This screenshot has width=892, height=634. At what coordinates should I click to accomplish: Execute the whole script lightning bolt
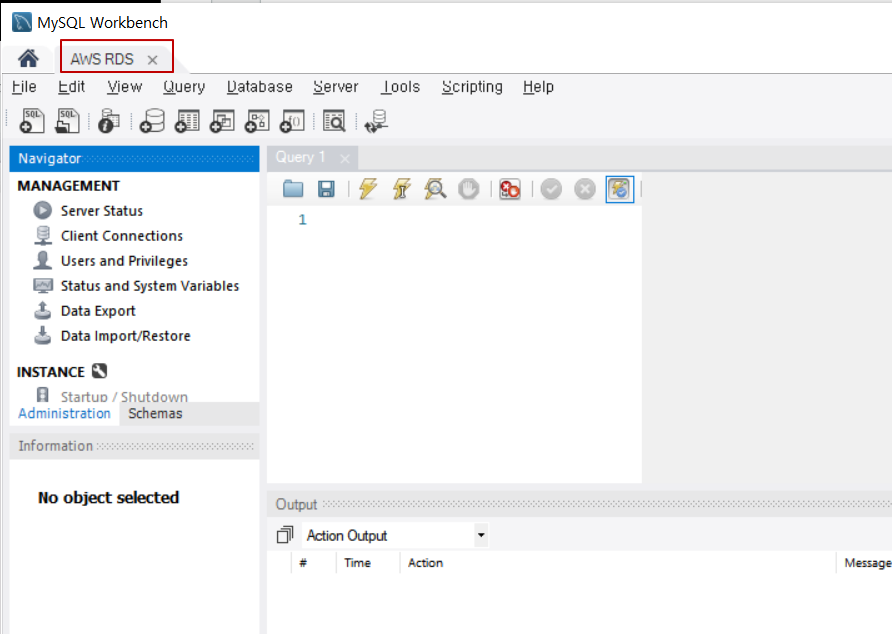point(368,188)
